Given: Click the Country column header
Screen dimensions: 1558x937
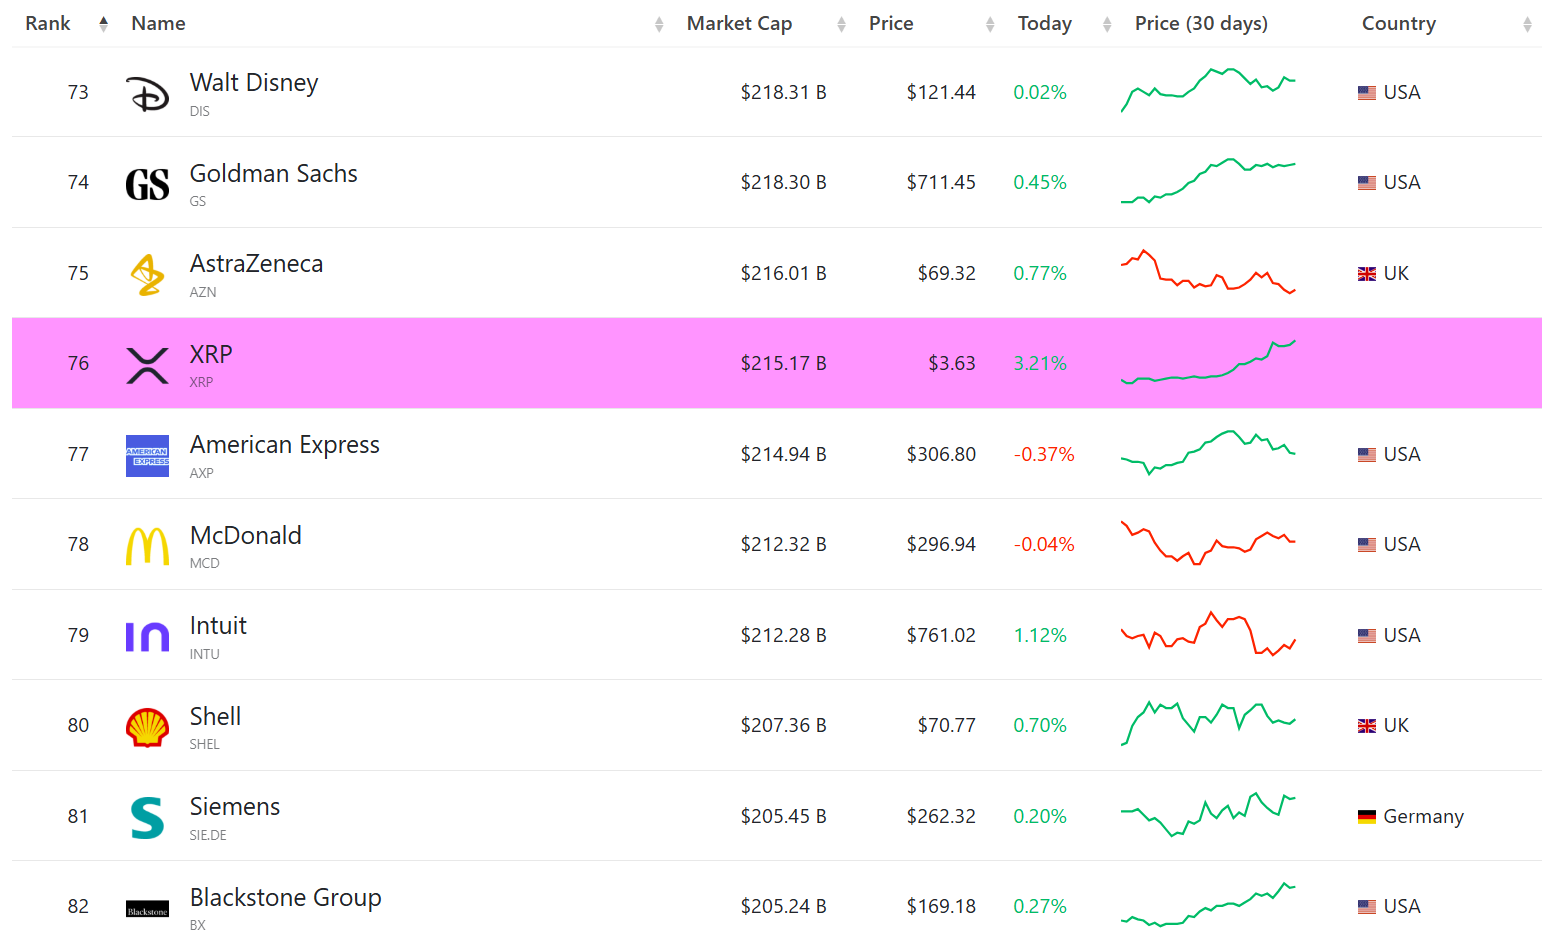Looking at the screenshot, I should coord(1398,23).
